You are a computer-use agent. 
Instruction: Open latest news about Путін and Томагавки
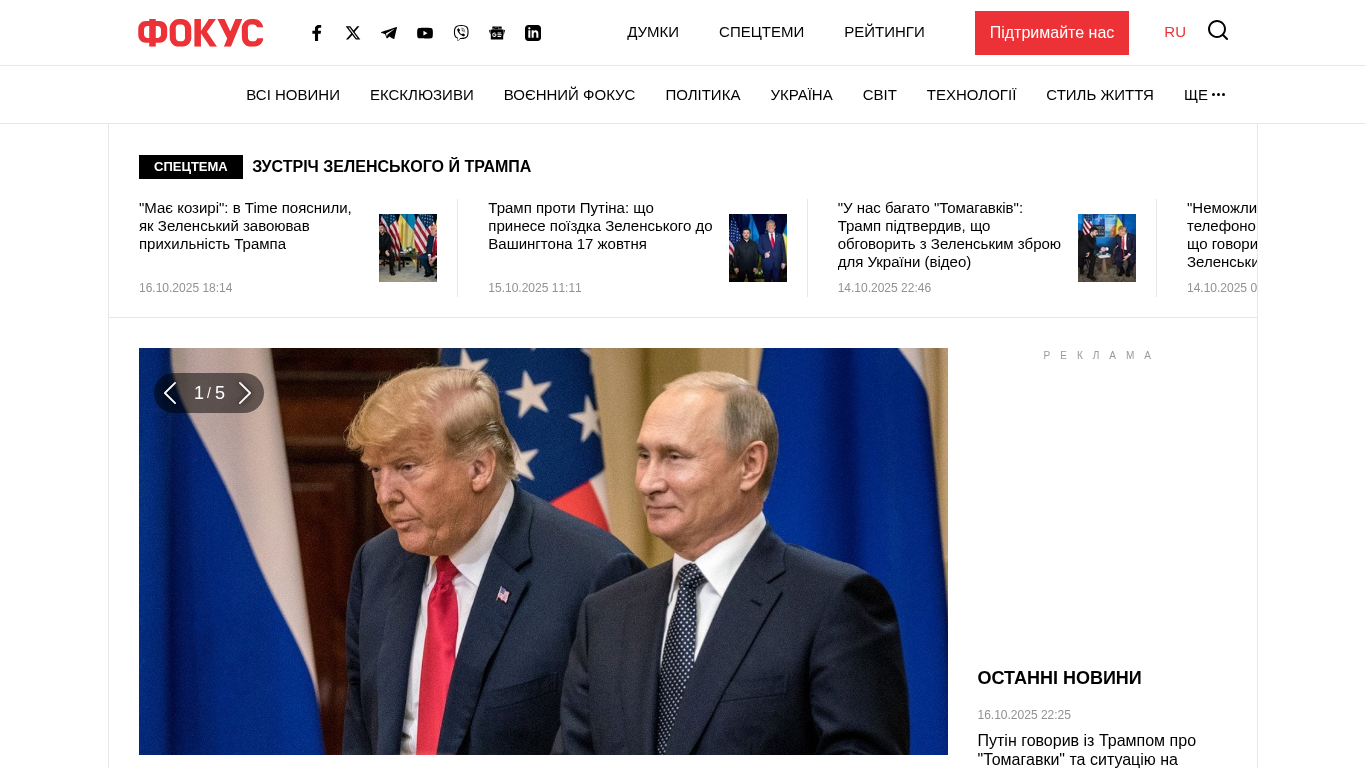(x=1087, y=750)
